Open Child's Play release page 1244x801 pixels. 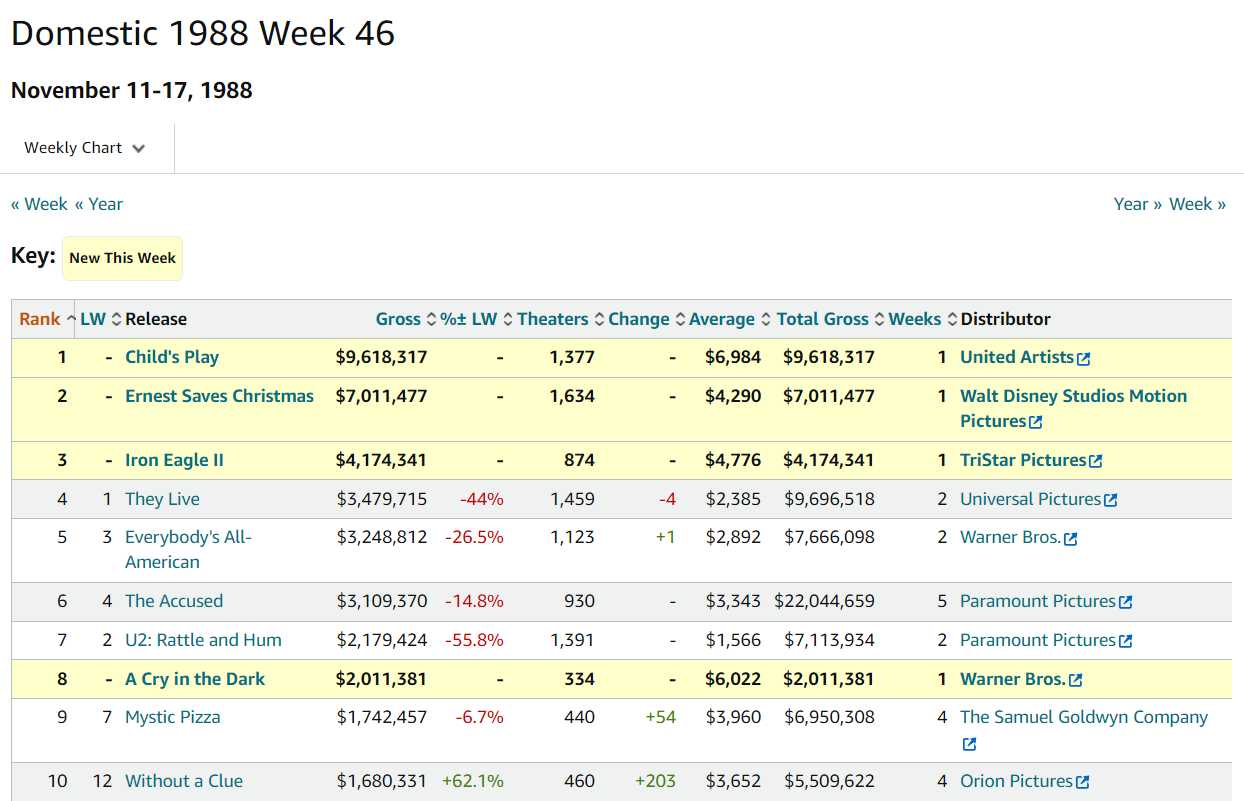coord(172,357)
